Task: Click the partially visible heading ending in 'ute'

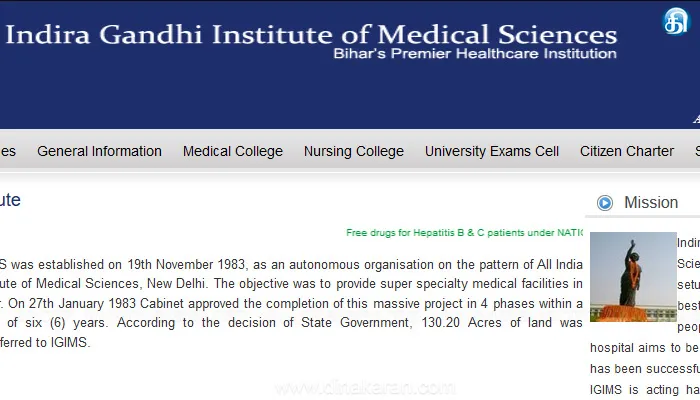Action: 10,200
